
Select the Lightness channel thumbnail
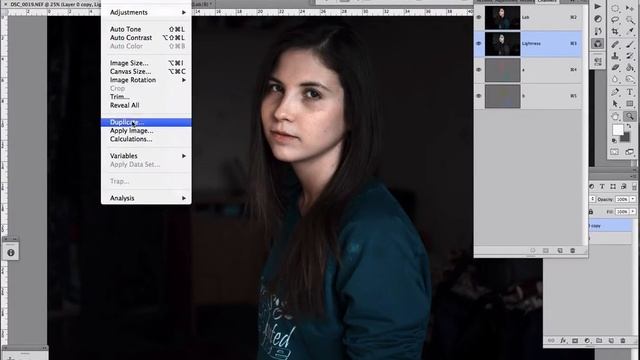[x=502, y=43]
